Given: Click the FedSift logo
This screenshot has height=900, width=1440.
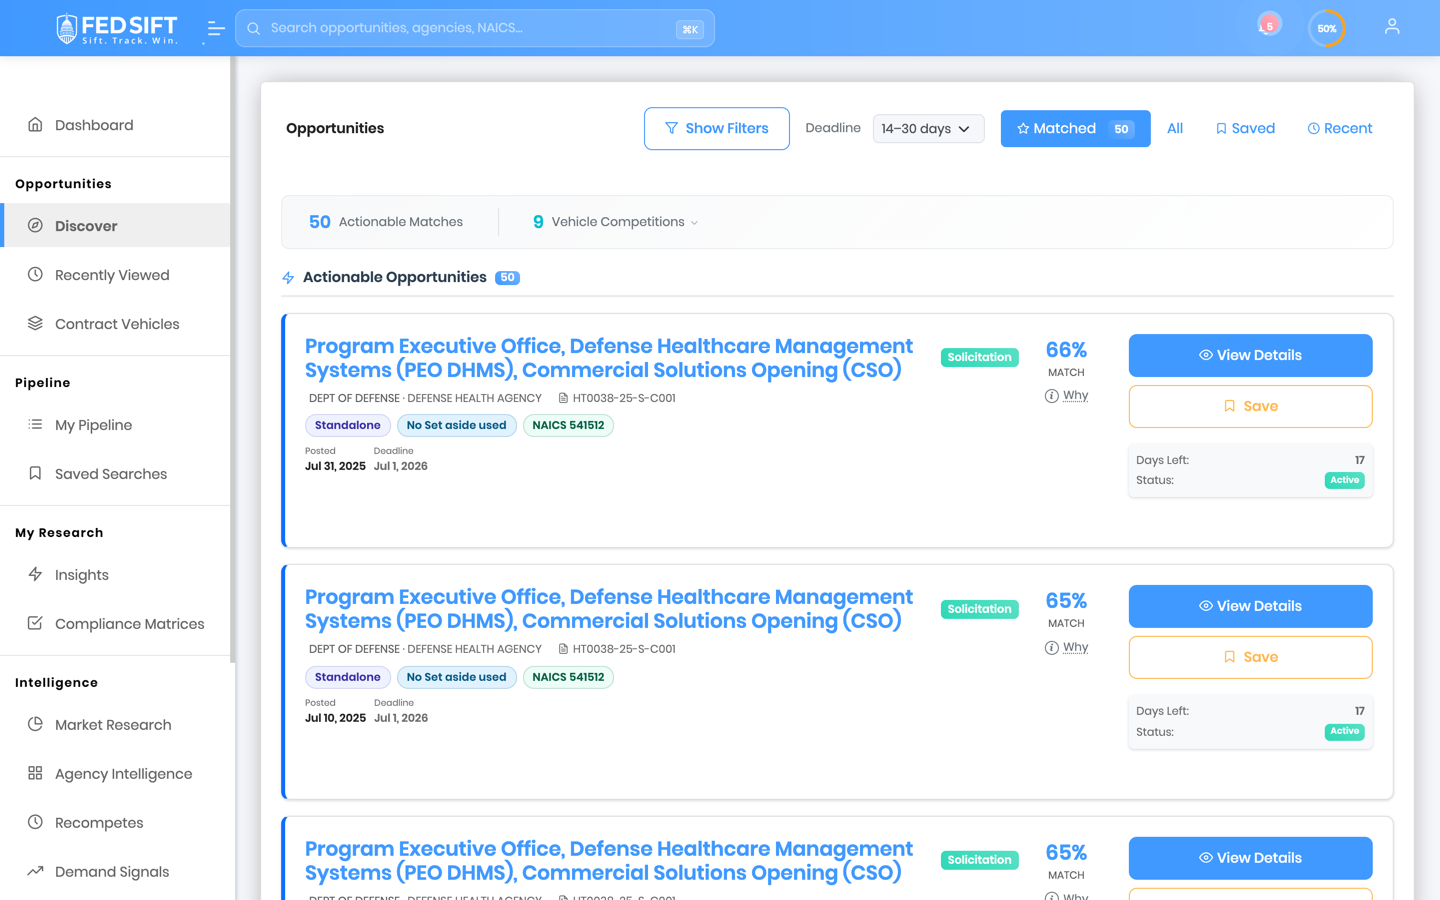Looking at the screenshot, I should coord(117,29).
